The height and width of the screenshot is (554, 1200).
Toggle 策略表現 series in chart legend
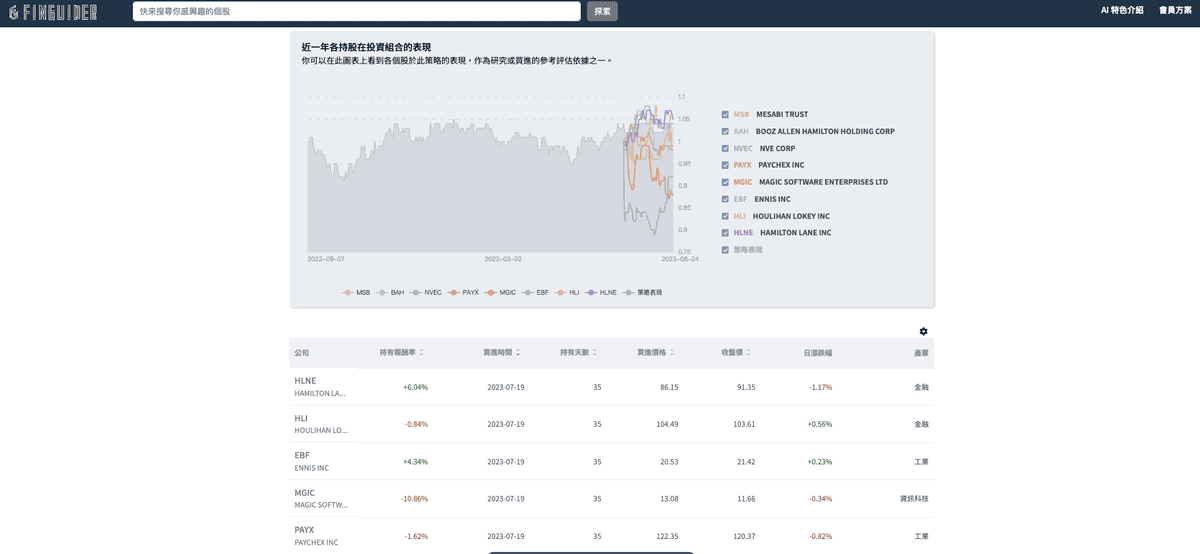pos(642,292)
